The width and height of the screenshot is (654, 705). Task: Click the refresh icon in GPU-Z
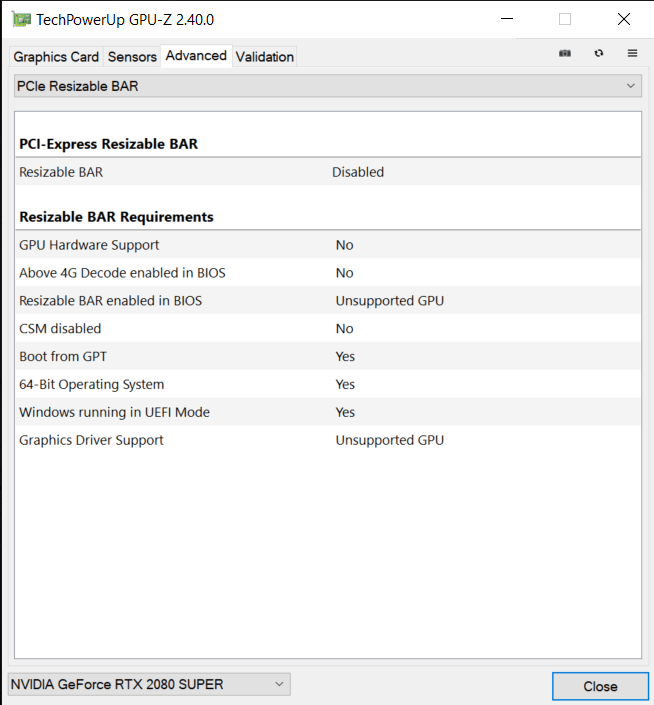(599, 54)
